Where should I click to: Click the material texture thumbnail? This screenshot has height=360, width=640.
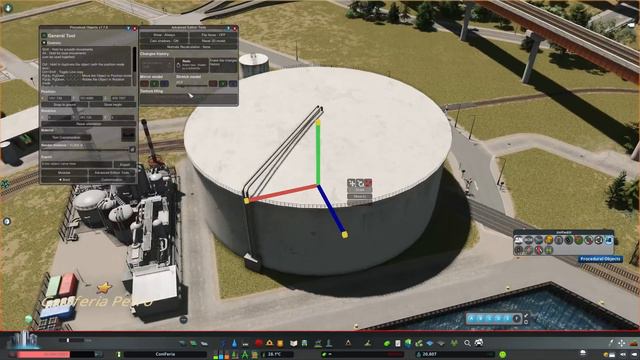[128, 135]
